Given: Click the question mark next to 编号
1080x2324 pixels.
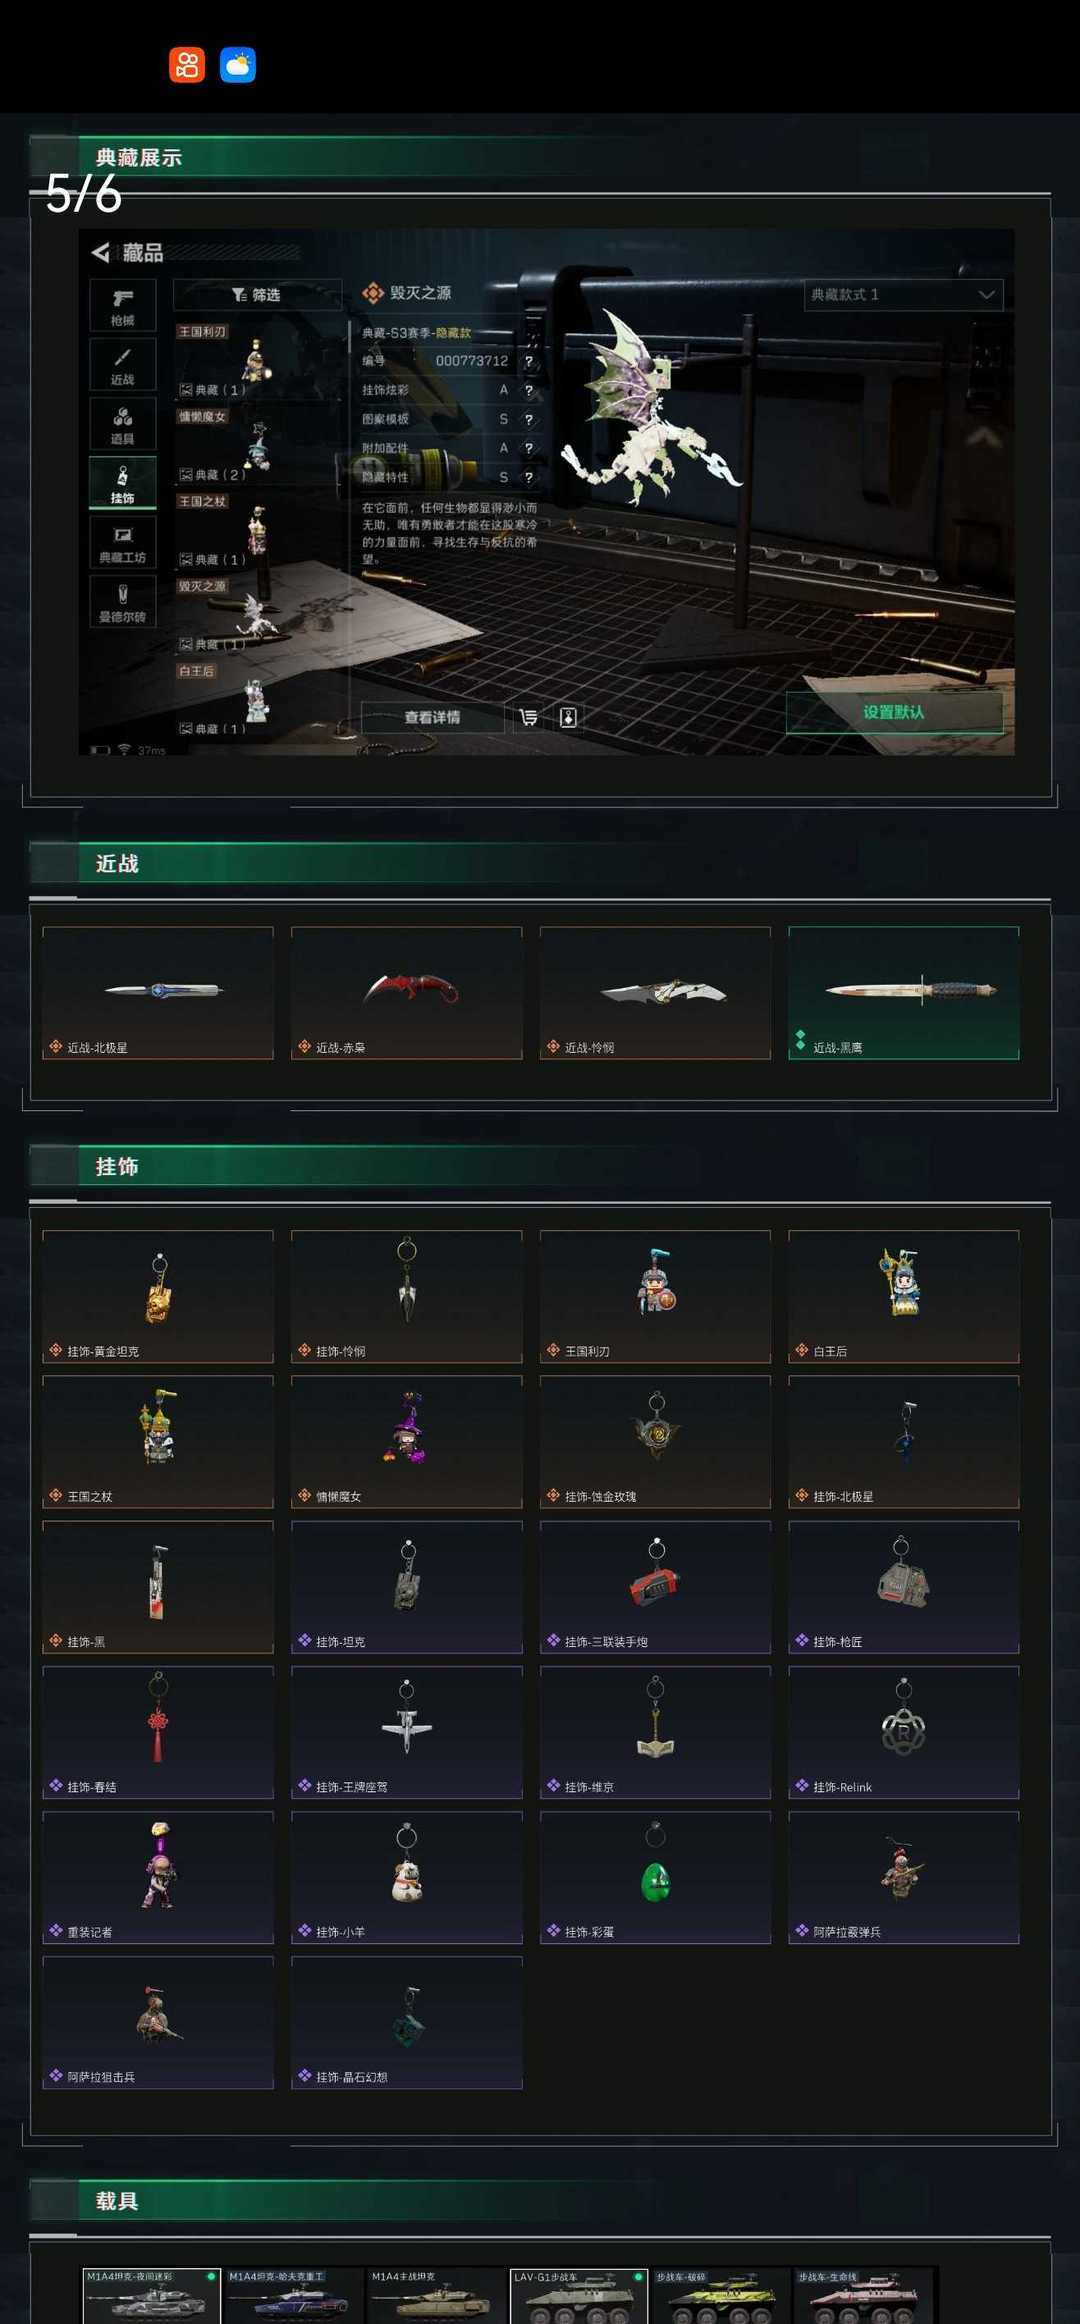Looking at the screenshot, I should (x=529, y=361).
